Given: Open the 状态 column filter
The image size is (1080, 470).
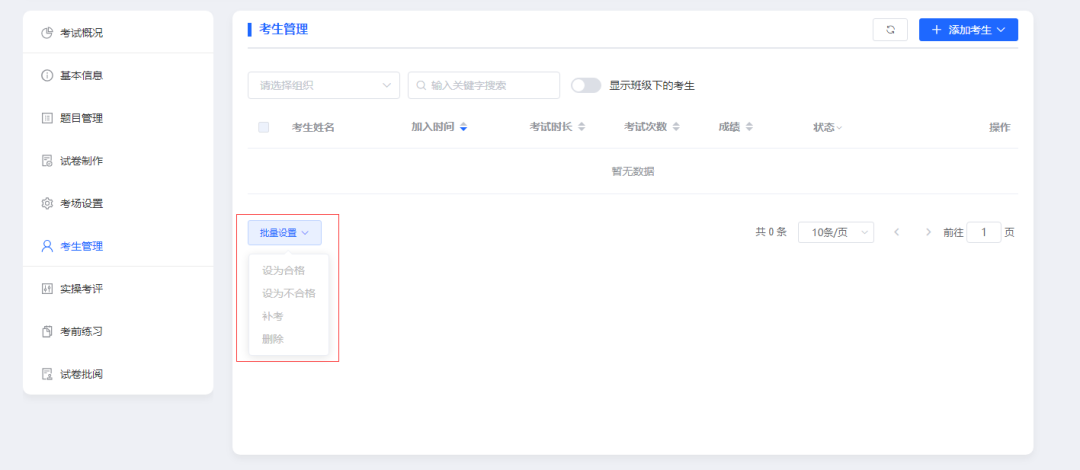Looking at the screenshot, I should pos(827,127).
